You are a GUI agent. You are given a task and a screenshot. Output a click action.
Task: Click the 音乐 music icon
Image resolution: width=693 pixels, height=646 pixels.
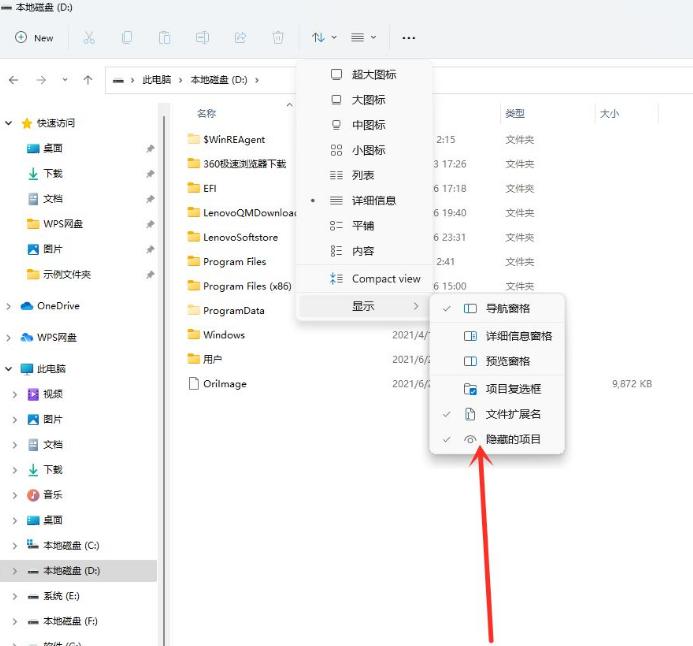[x=33, y=495]
